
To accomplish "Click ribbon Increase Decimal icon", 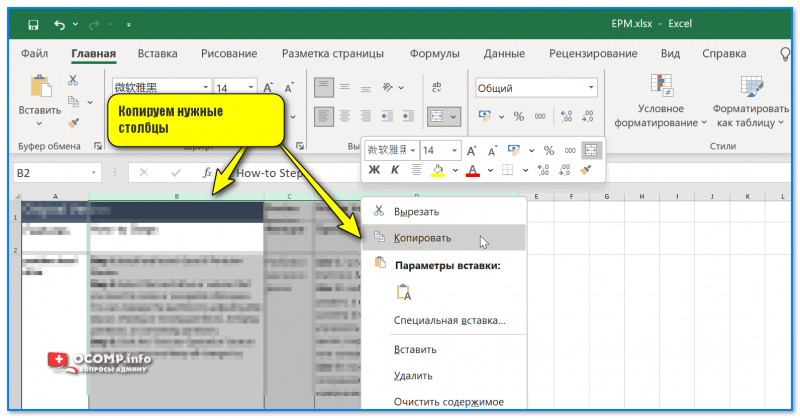I will 566,116.
